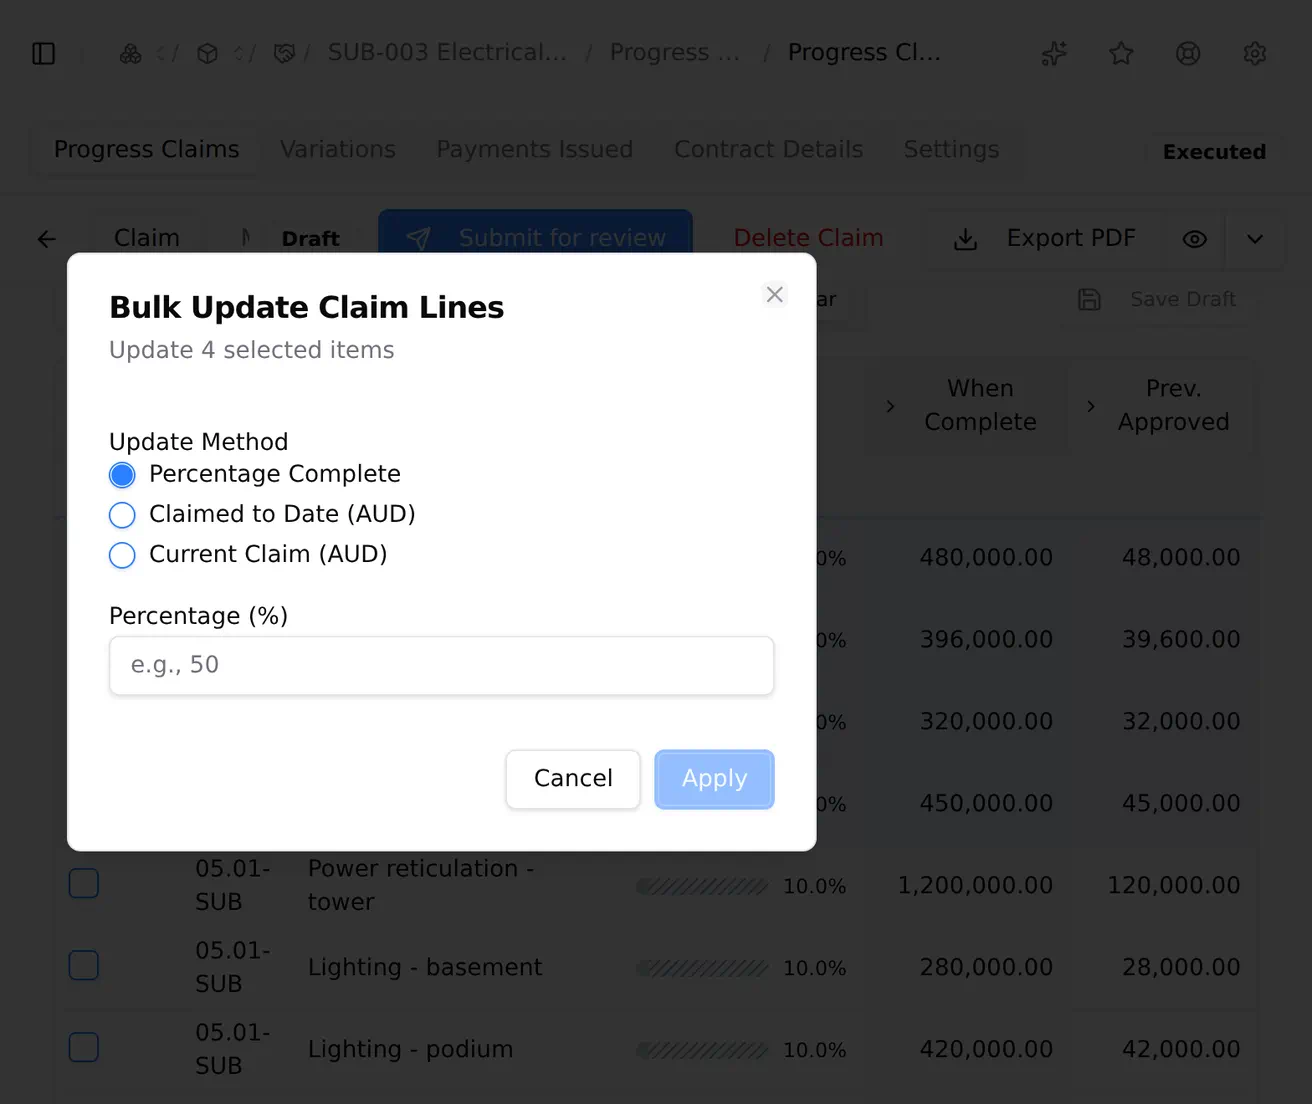1312x1104 pixels.
Task: Click the Percentage (%) input field
Action: pyautogui.click(x=441, y=666)
